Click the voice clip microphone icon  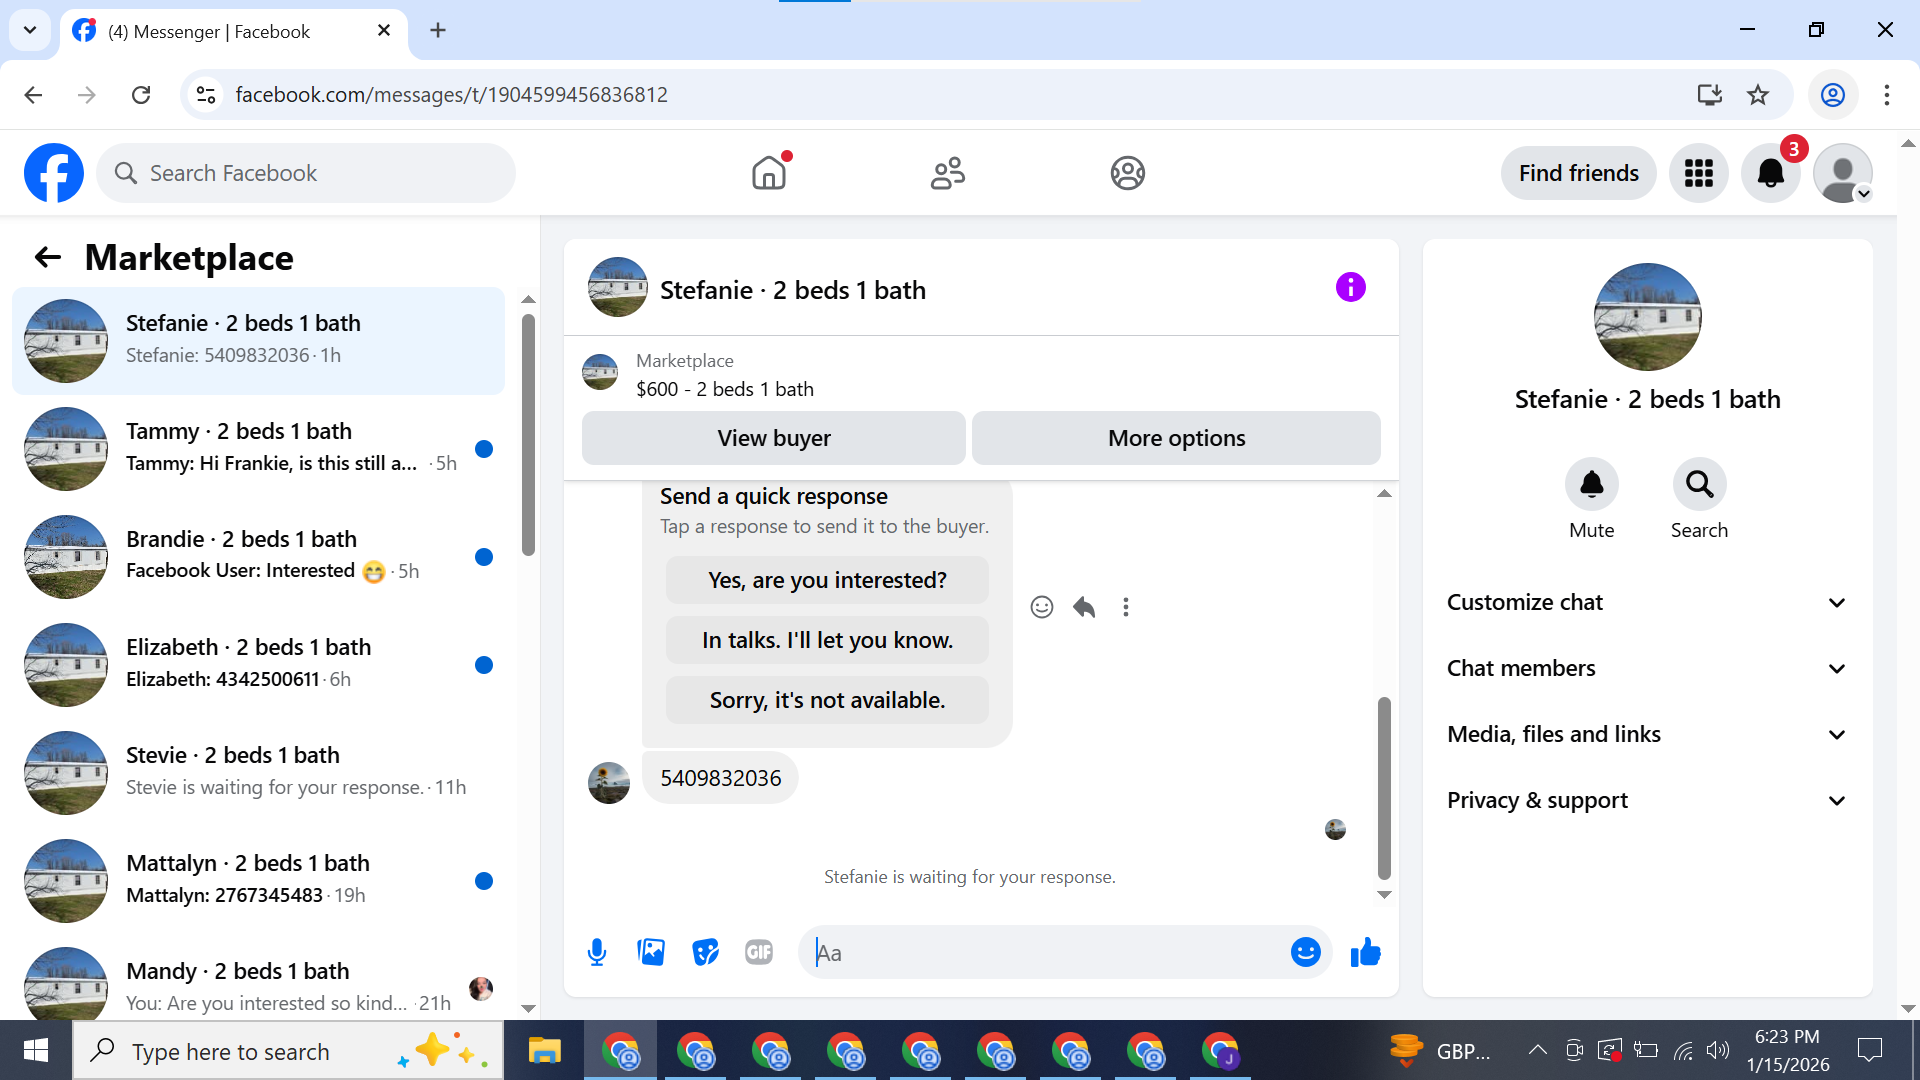(597, 952)
